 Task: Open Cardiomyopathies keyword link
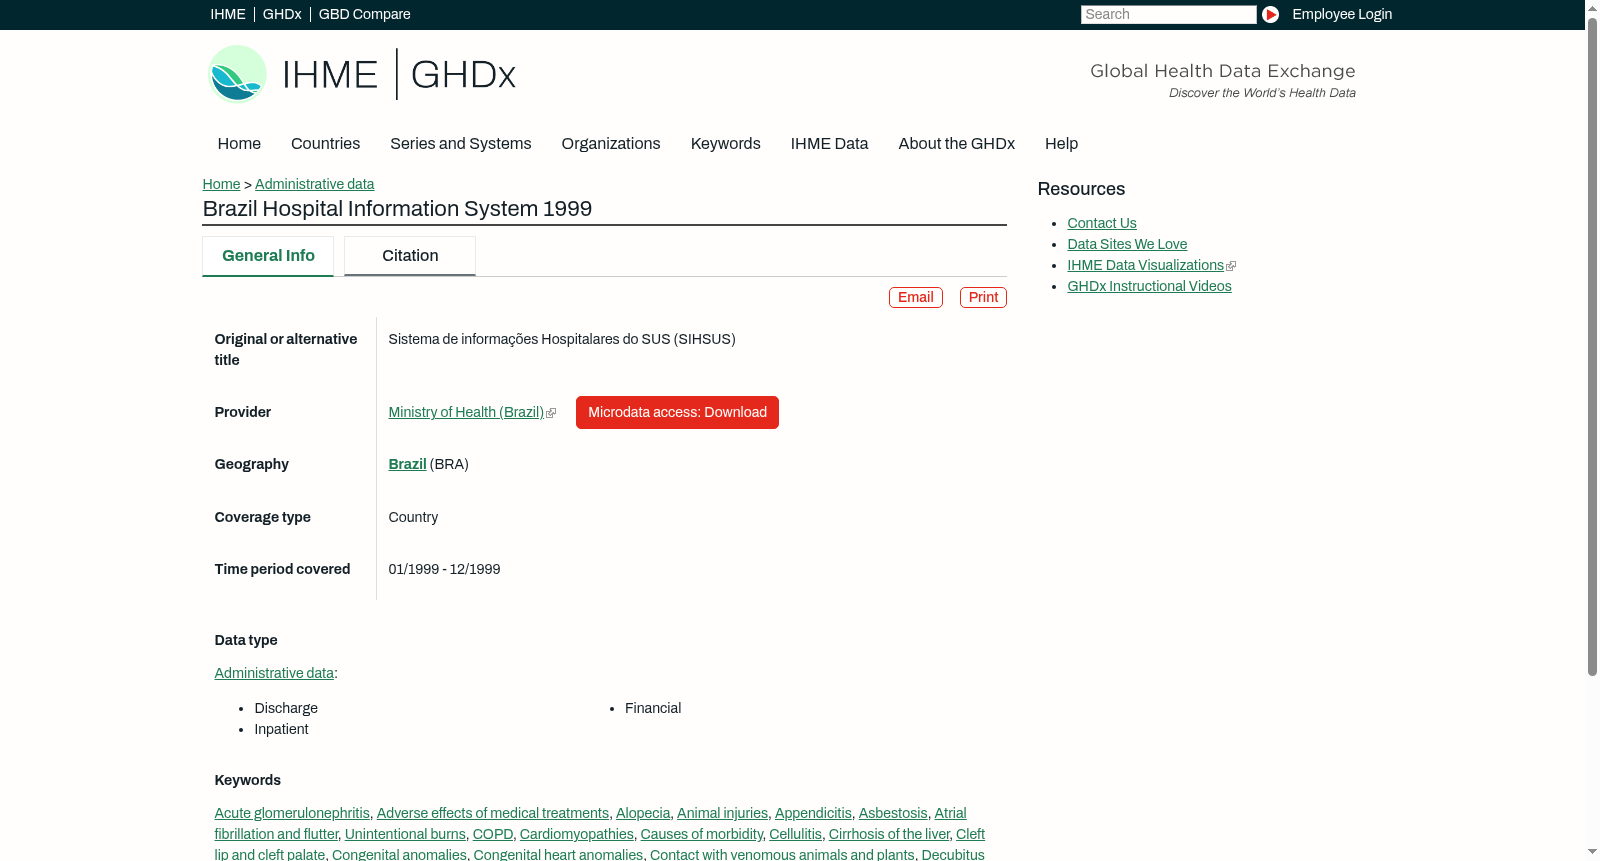point(577,834)
